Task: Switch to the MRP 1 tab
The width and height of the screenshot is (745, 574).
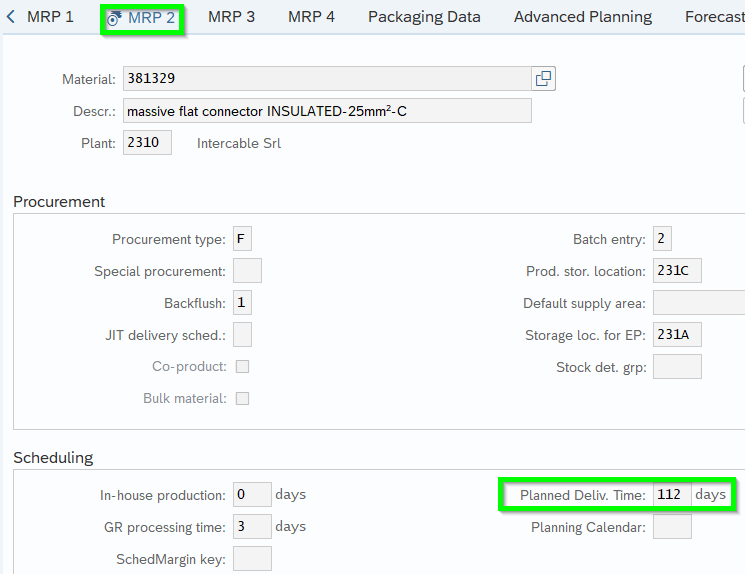Action: tap(50, 17)
